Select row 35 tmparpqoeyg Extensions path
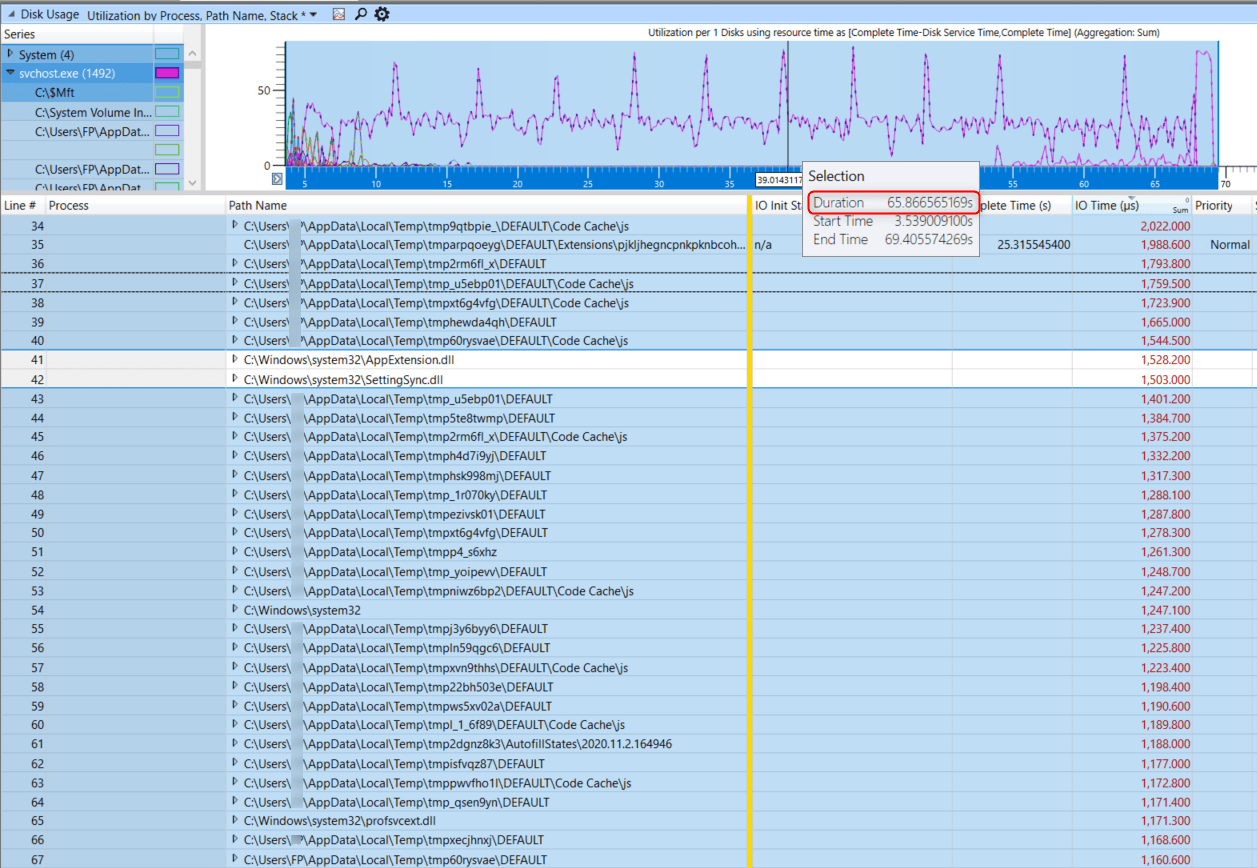Viewport: 1257px width, 868px height. coord(494,244)
